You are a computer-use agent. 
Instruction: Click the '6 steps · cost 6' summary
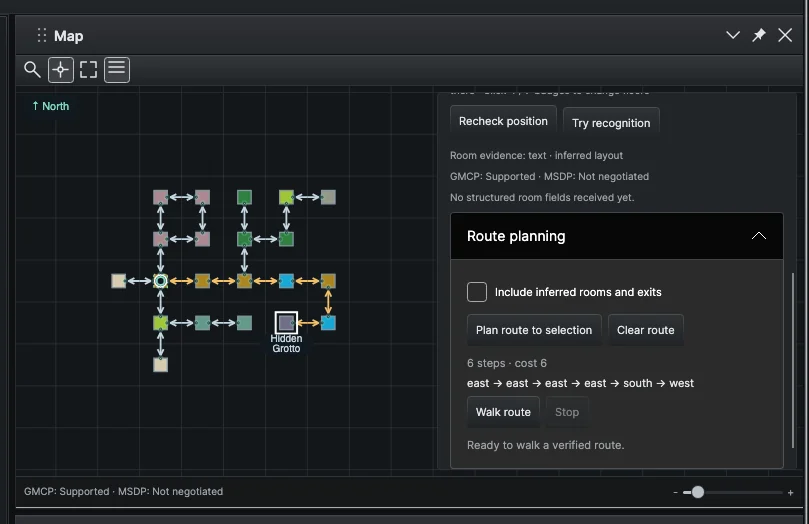[x=507, y=363]
